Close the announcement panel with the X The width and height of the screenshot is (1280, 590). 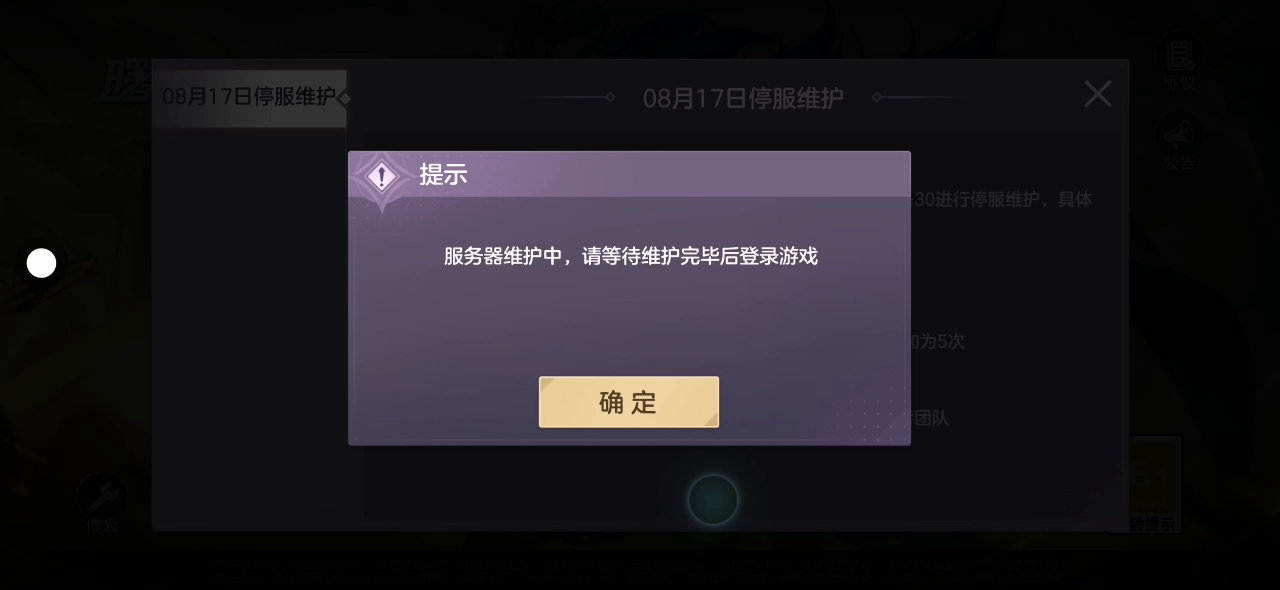(x=1098, y=94)
